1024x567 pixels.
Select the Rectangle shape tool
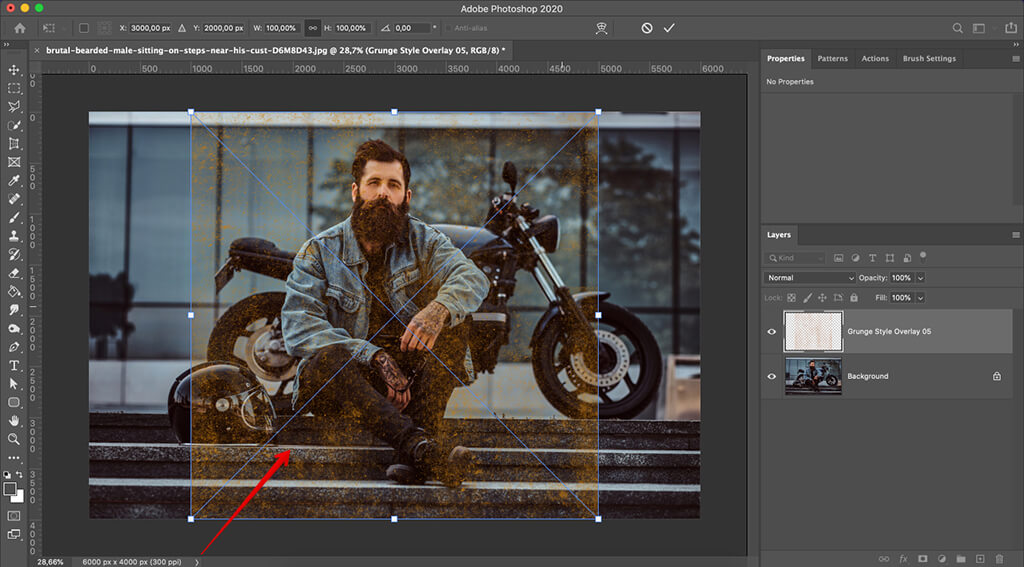(x=14, y=402)
